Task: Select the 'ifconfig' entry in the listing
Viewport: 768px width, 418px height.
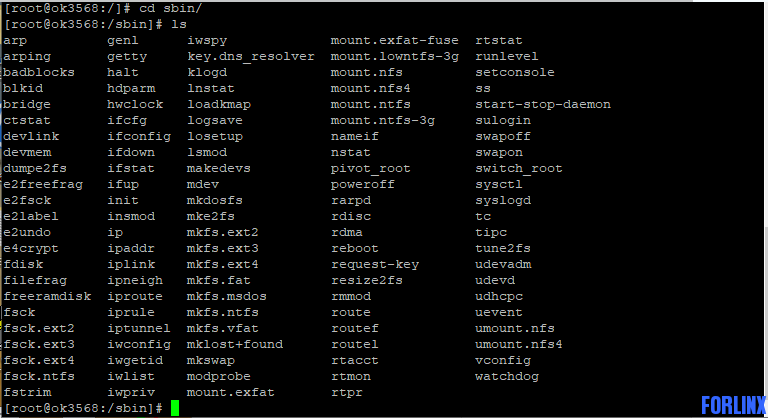Action: click(139, 136)
